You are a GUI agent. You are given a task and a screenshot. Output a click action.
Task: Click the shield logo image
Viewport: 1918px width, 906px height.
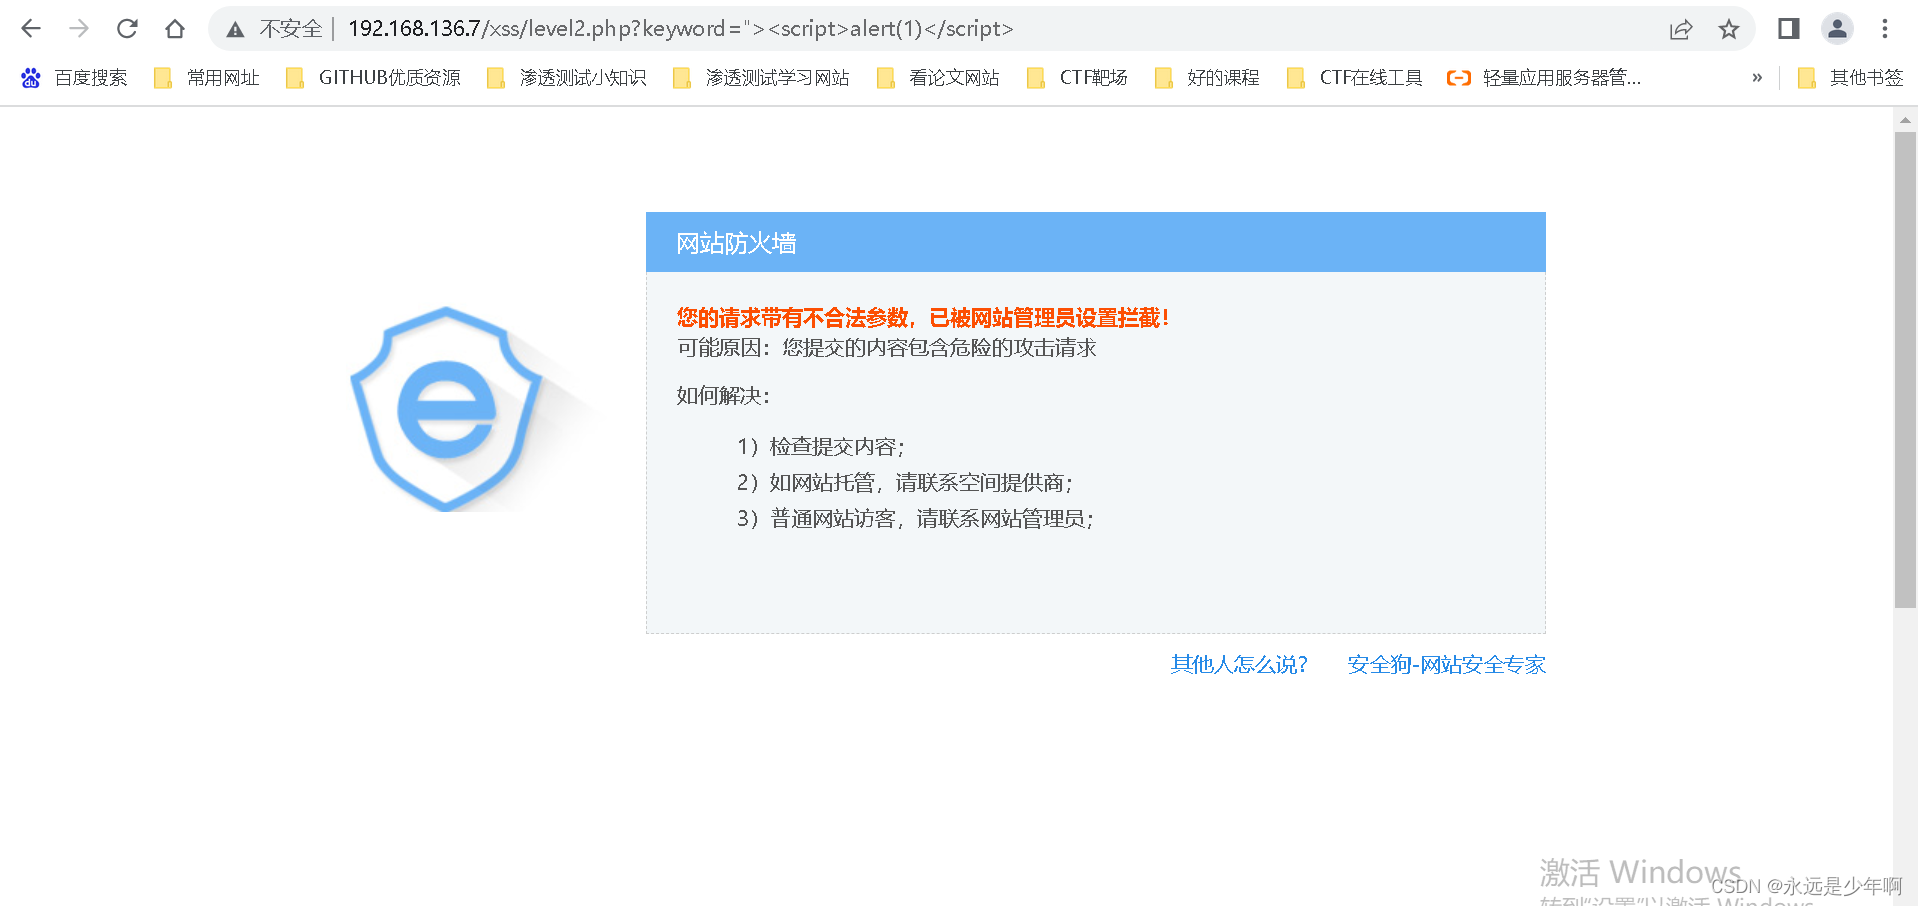pyautogui.click(x=447, y=409)
